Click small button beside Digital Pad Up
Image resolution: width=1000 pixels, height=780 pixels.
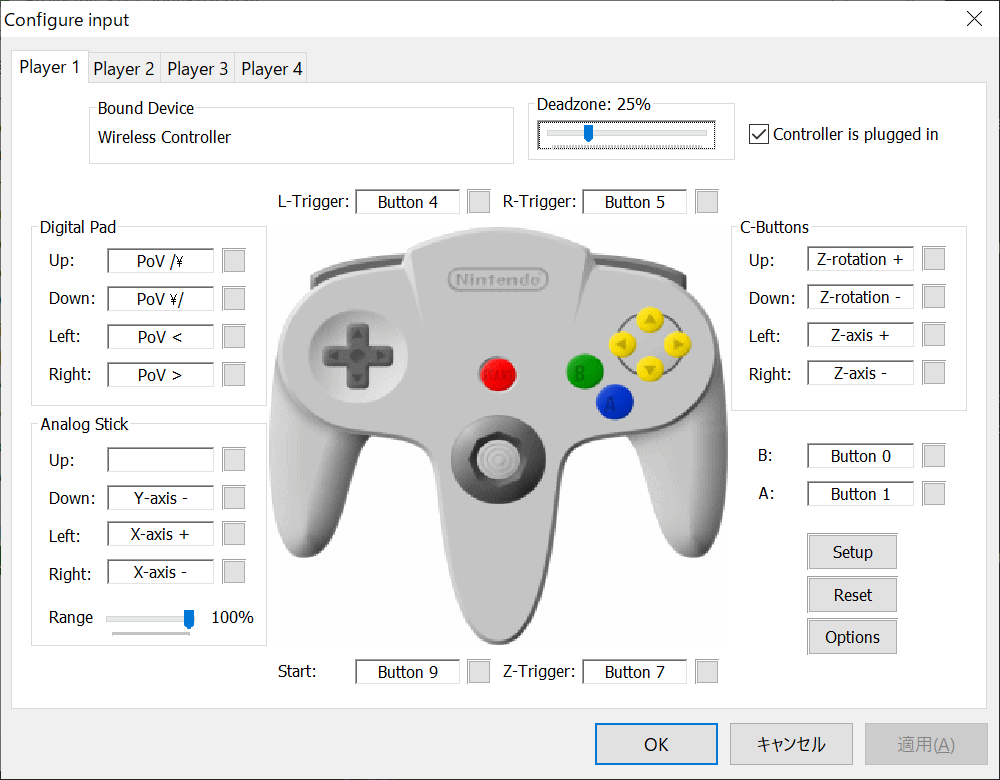click(x=234, y=261)
